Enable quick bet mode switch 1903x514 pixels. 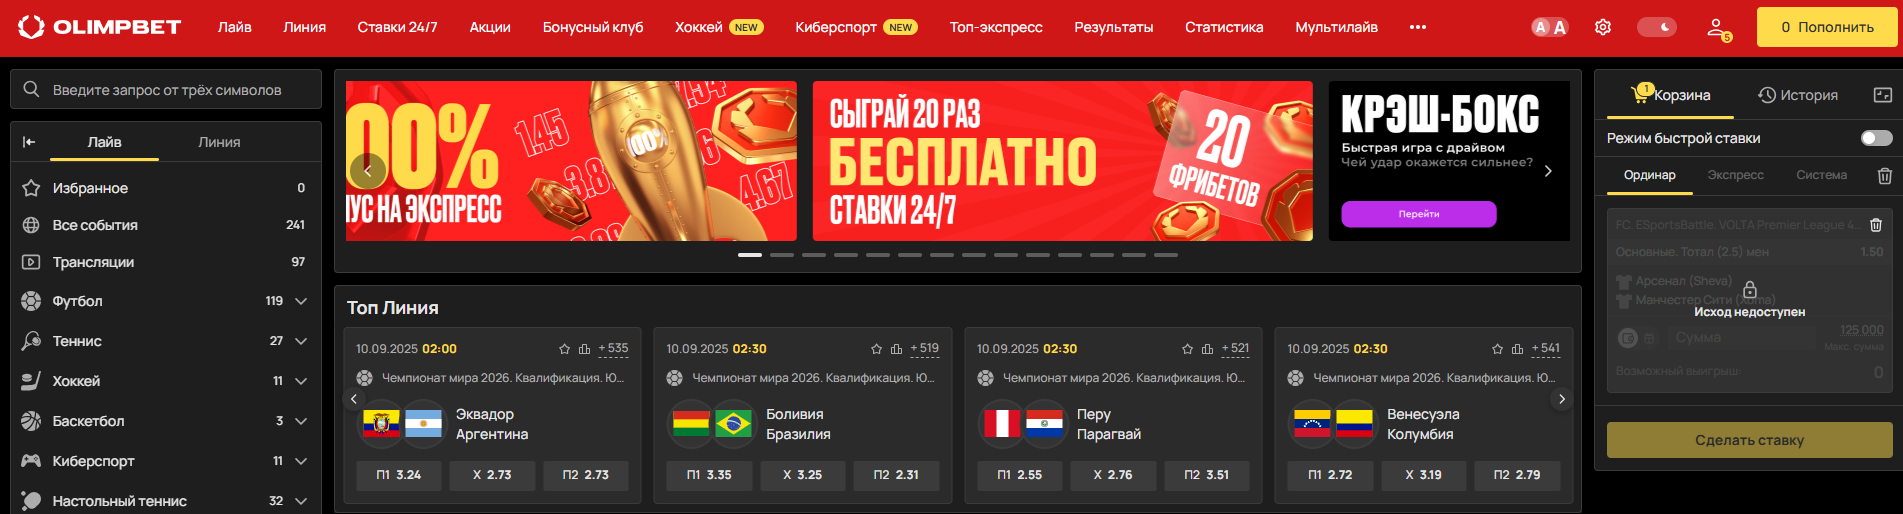[x=1876, y=138]
